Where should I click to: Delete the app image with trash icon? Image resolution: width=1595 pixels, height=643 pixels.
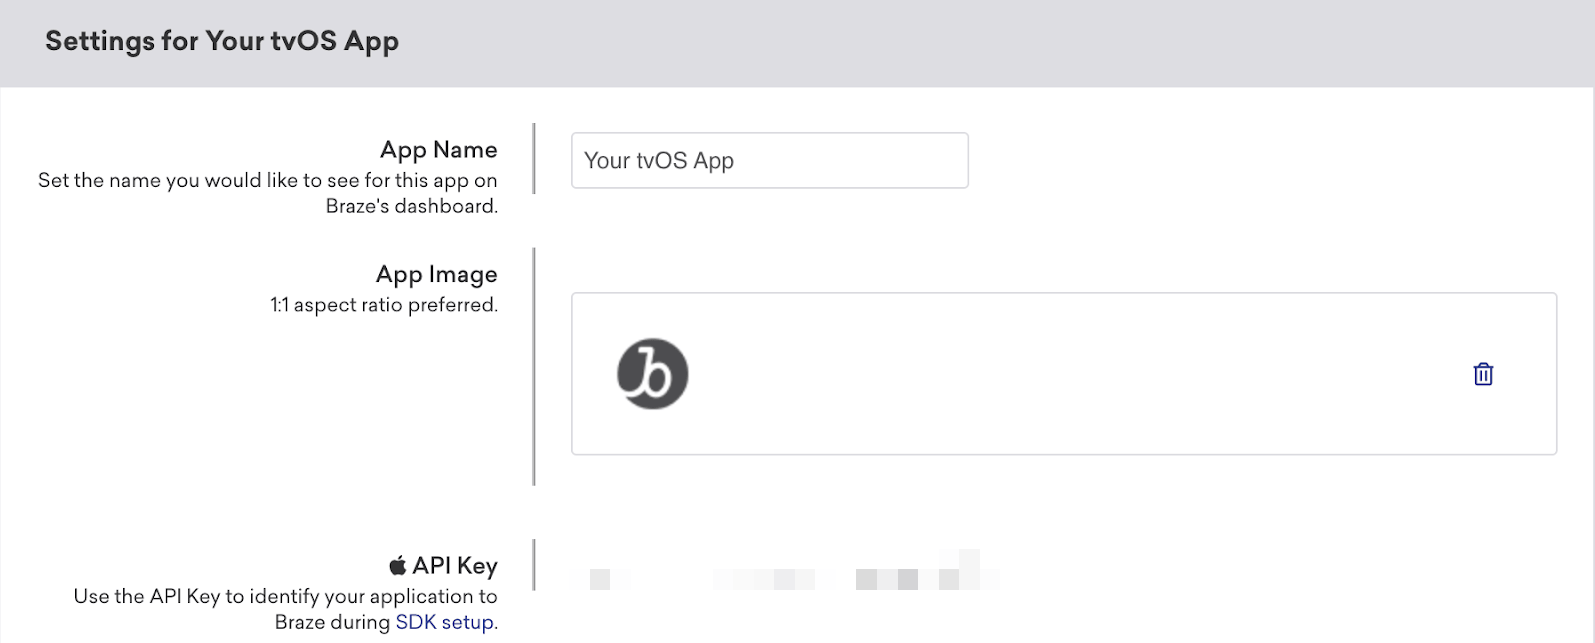click(x=1483, y=374)
